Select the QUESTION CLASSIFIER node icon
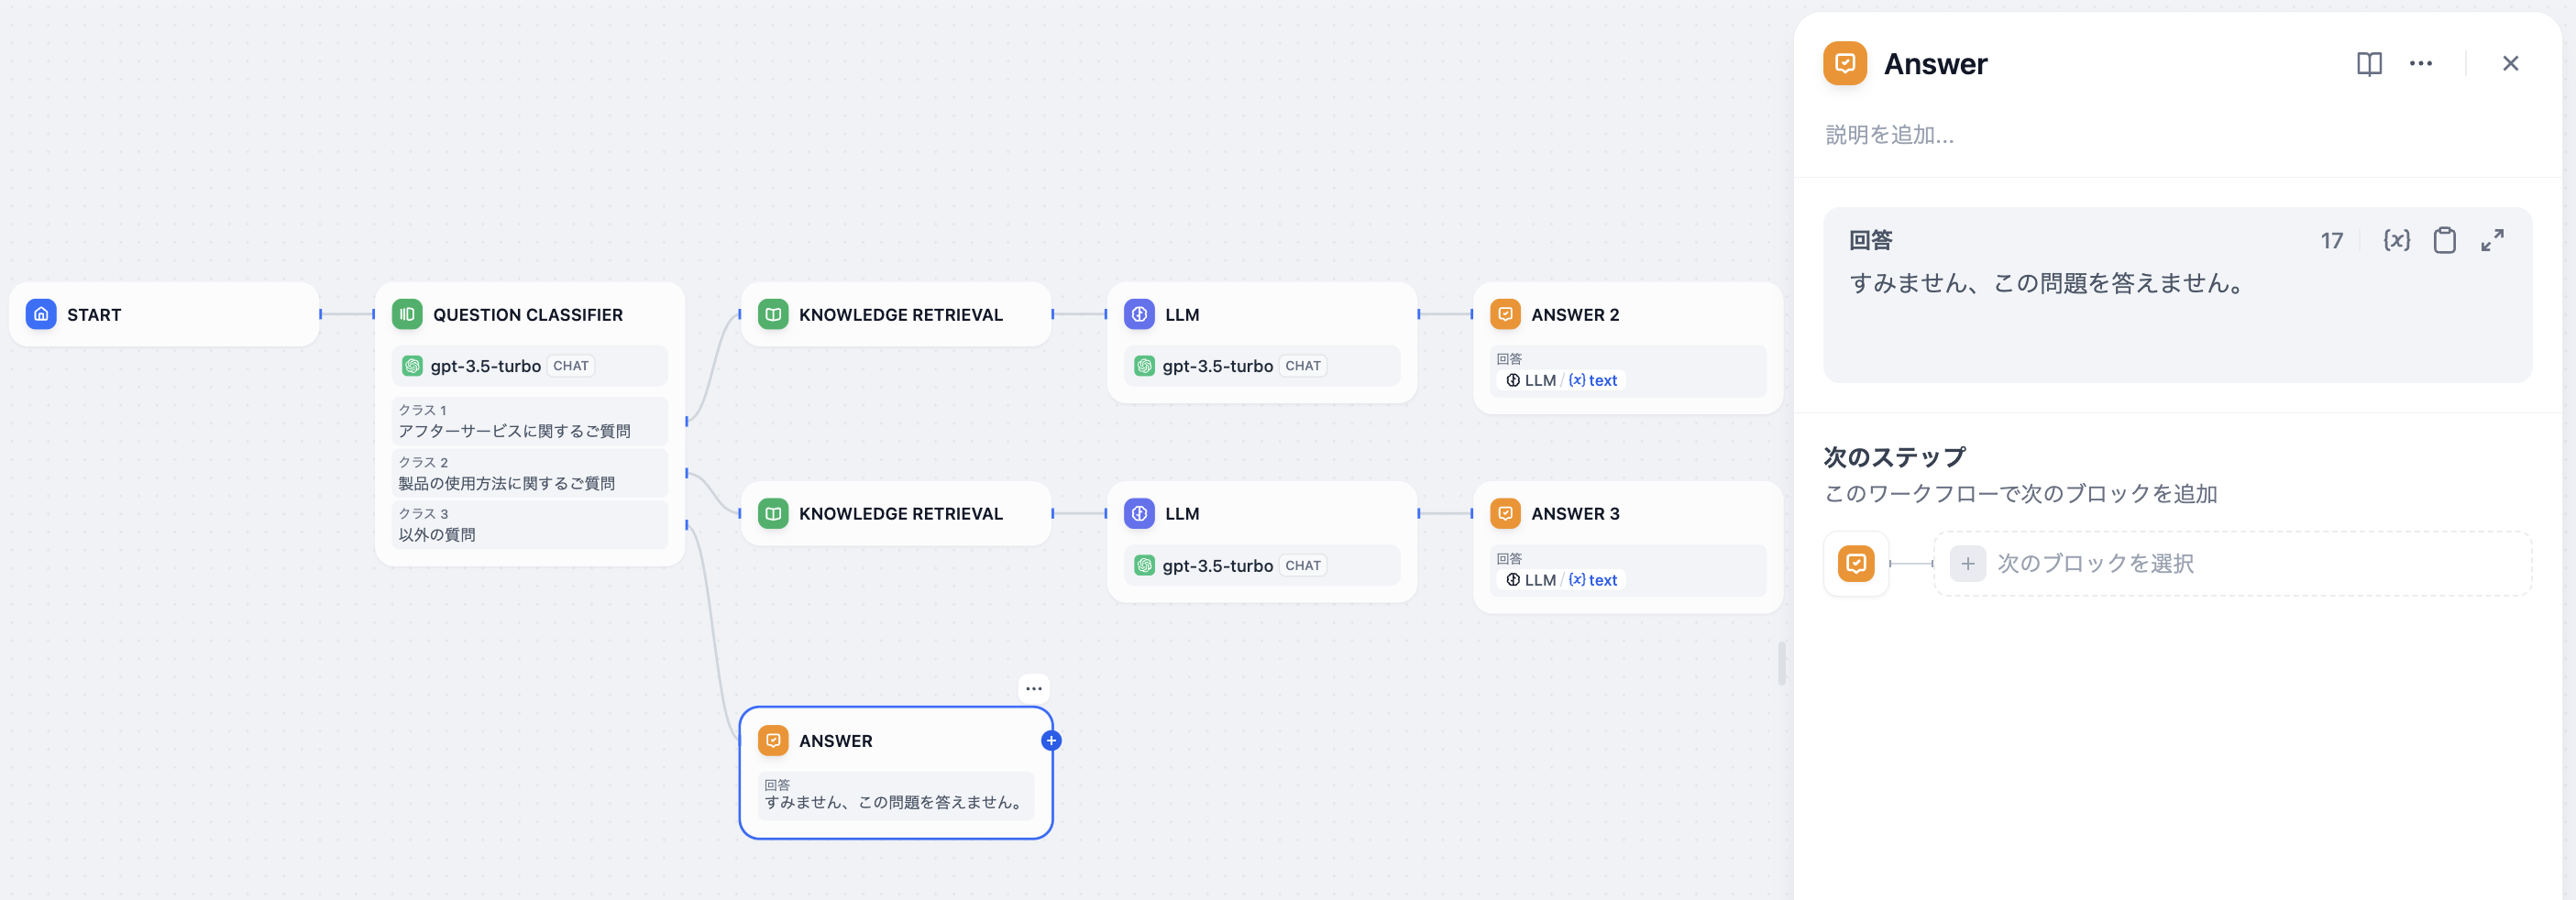Viewport: 2576px width, 900px height. pyautogui.click(x=407, y=314)
